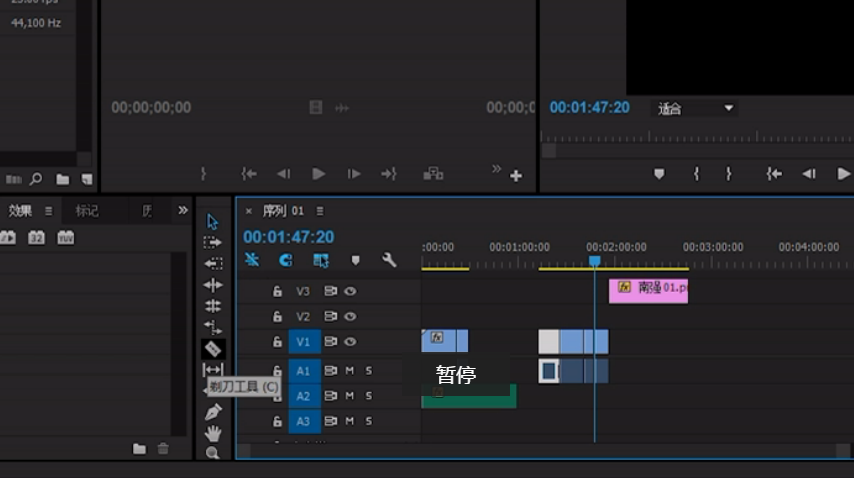Select the Track Select Forward tool
The height and width of the screenshot is (478, 854).
click(212, 242)
